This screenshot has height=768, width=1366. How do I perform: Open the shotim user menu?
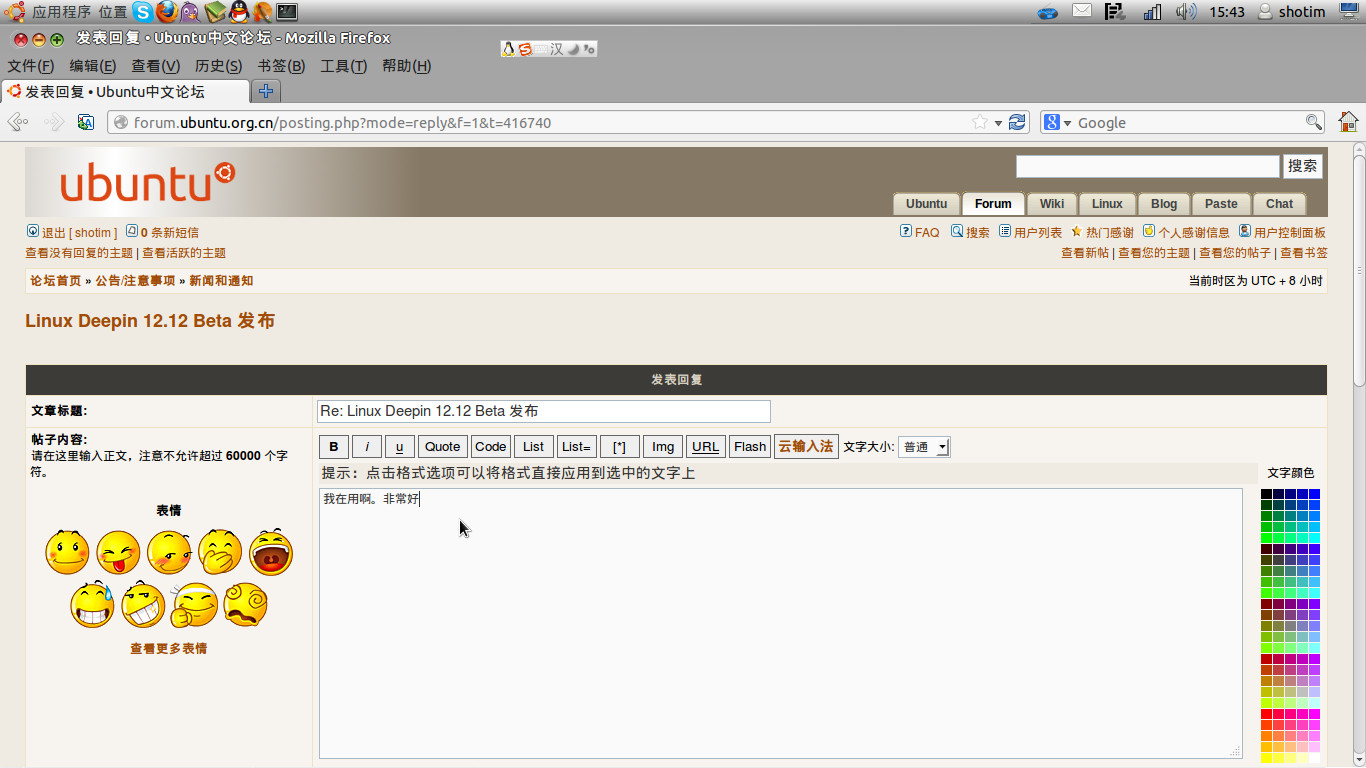(1291, 12)
